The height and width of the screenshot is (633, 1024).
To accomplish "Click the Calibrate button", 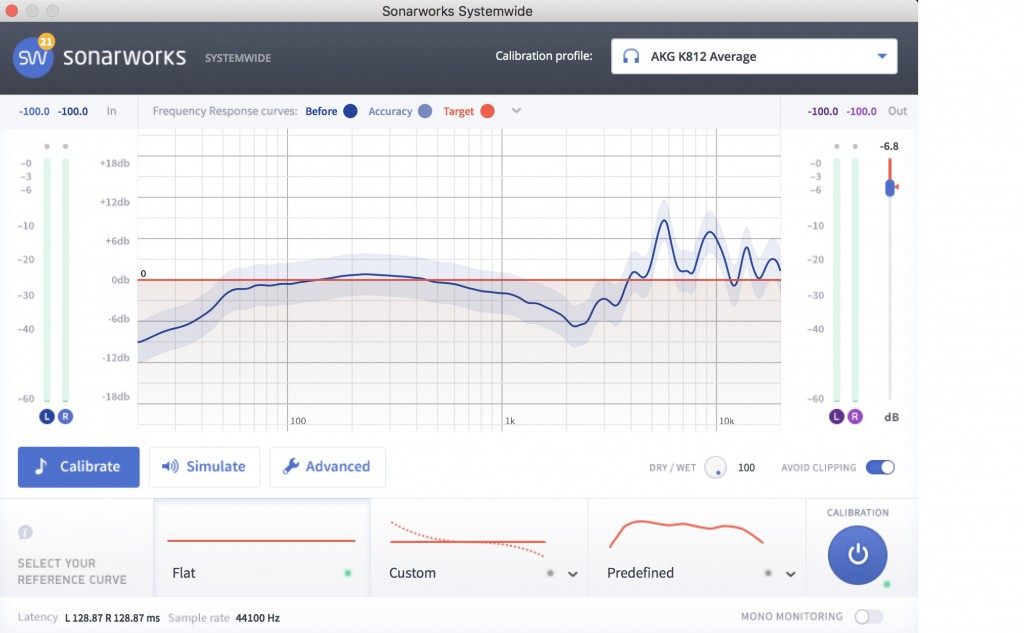I will pyautogui.click(x=78, y=467).
